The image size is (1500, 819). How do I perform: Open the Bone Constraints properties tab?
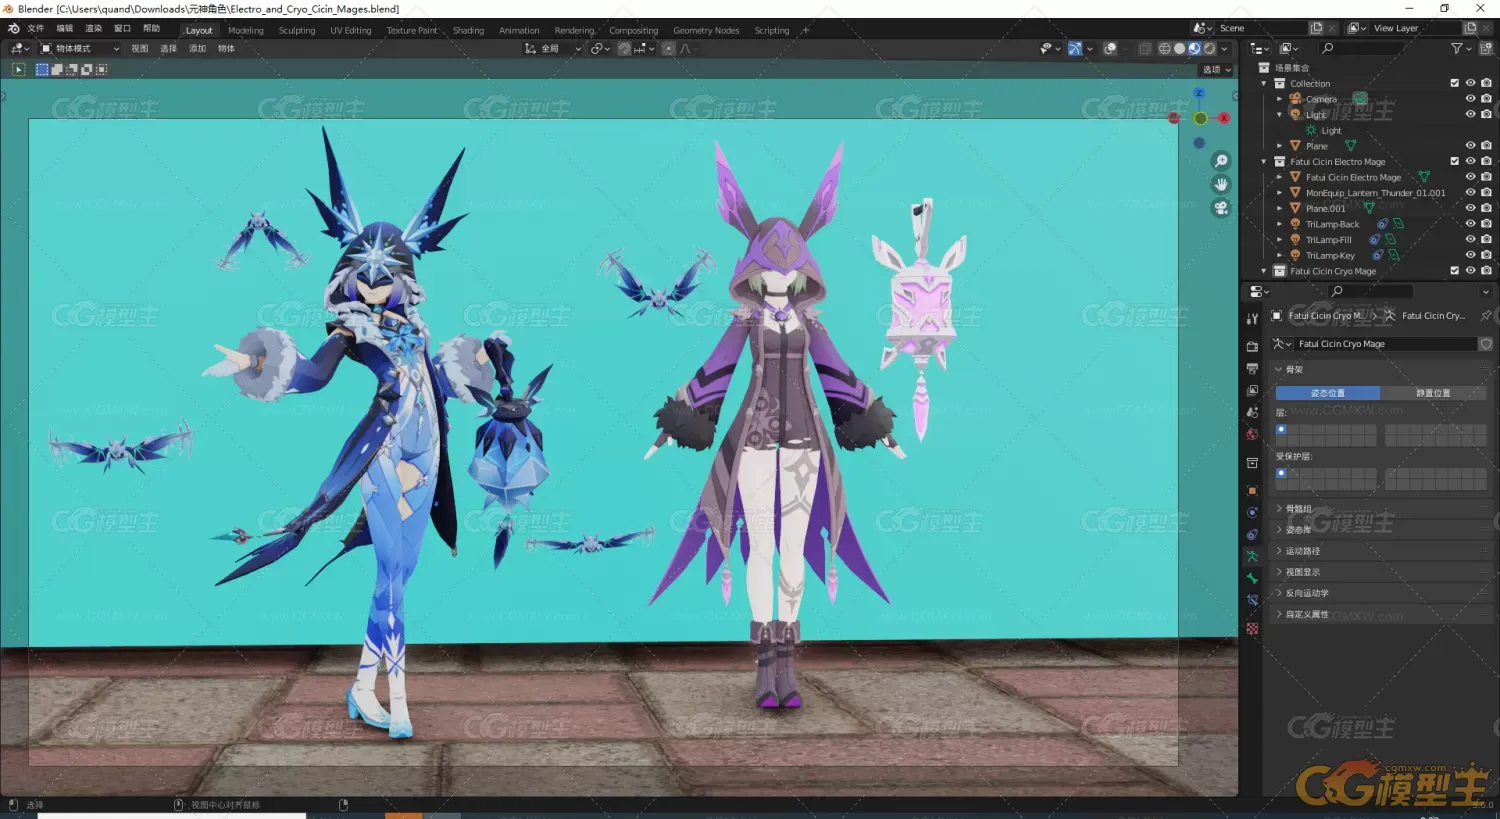[x=1252, y=600]
